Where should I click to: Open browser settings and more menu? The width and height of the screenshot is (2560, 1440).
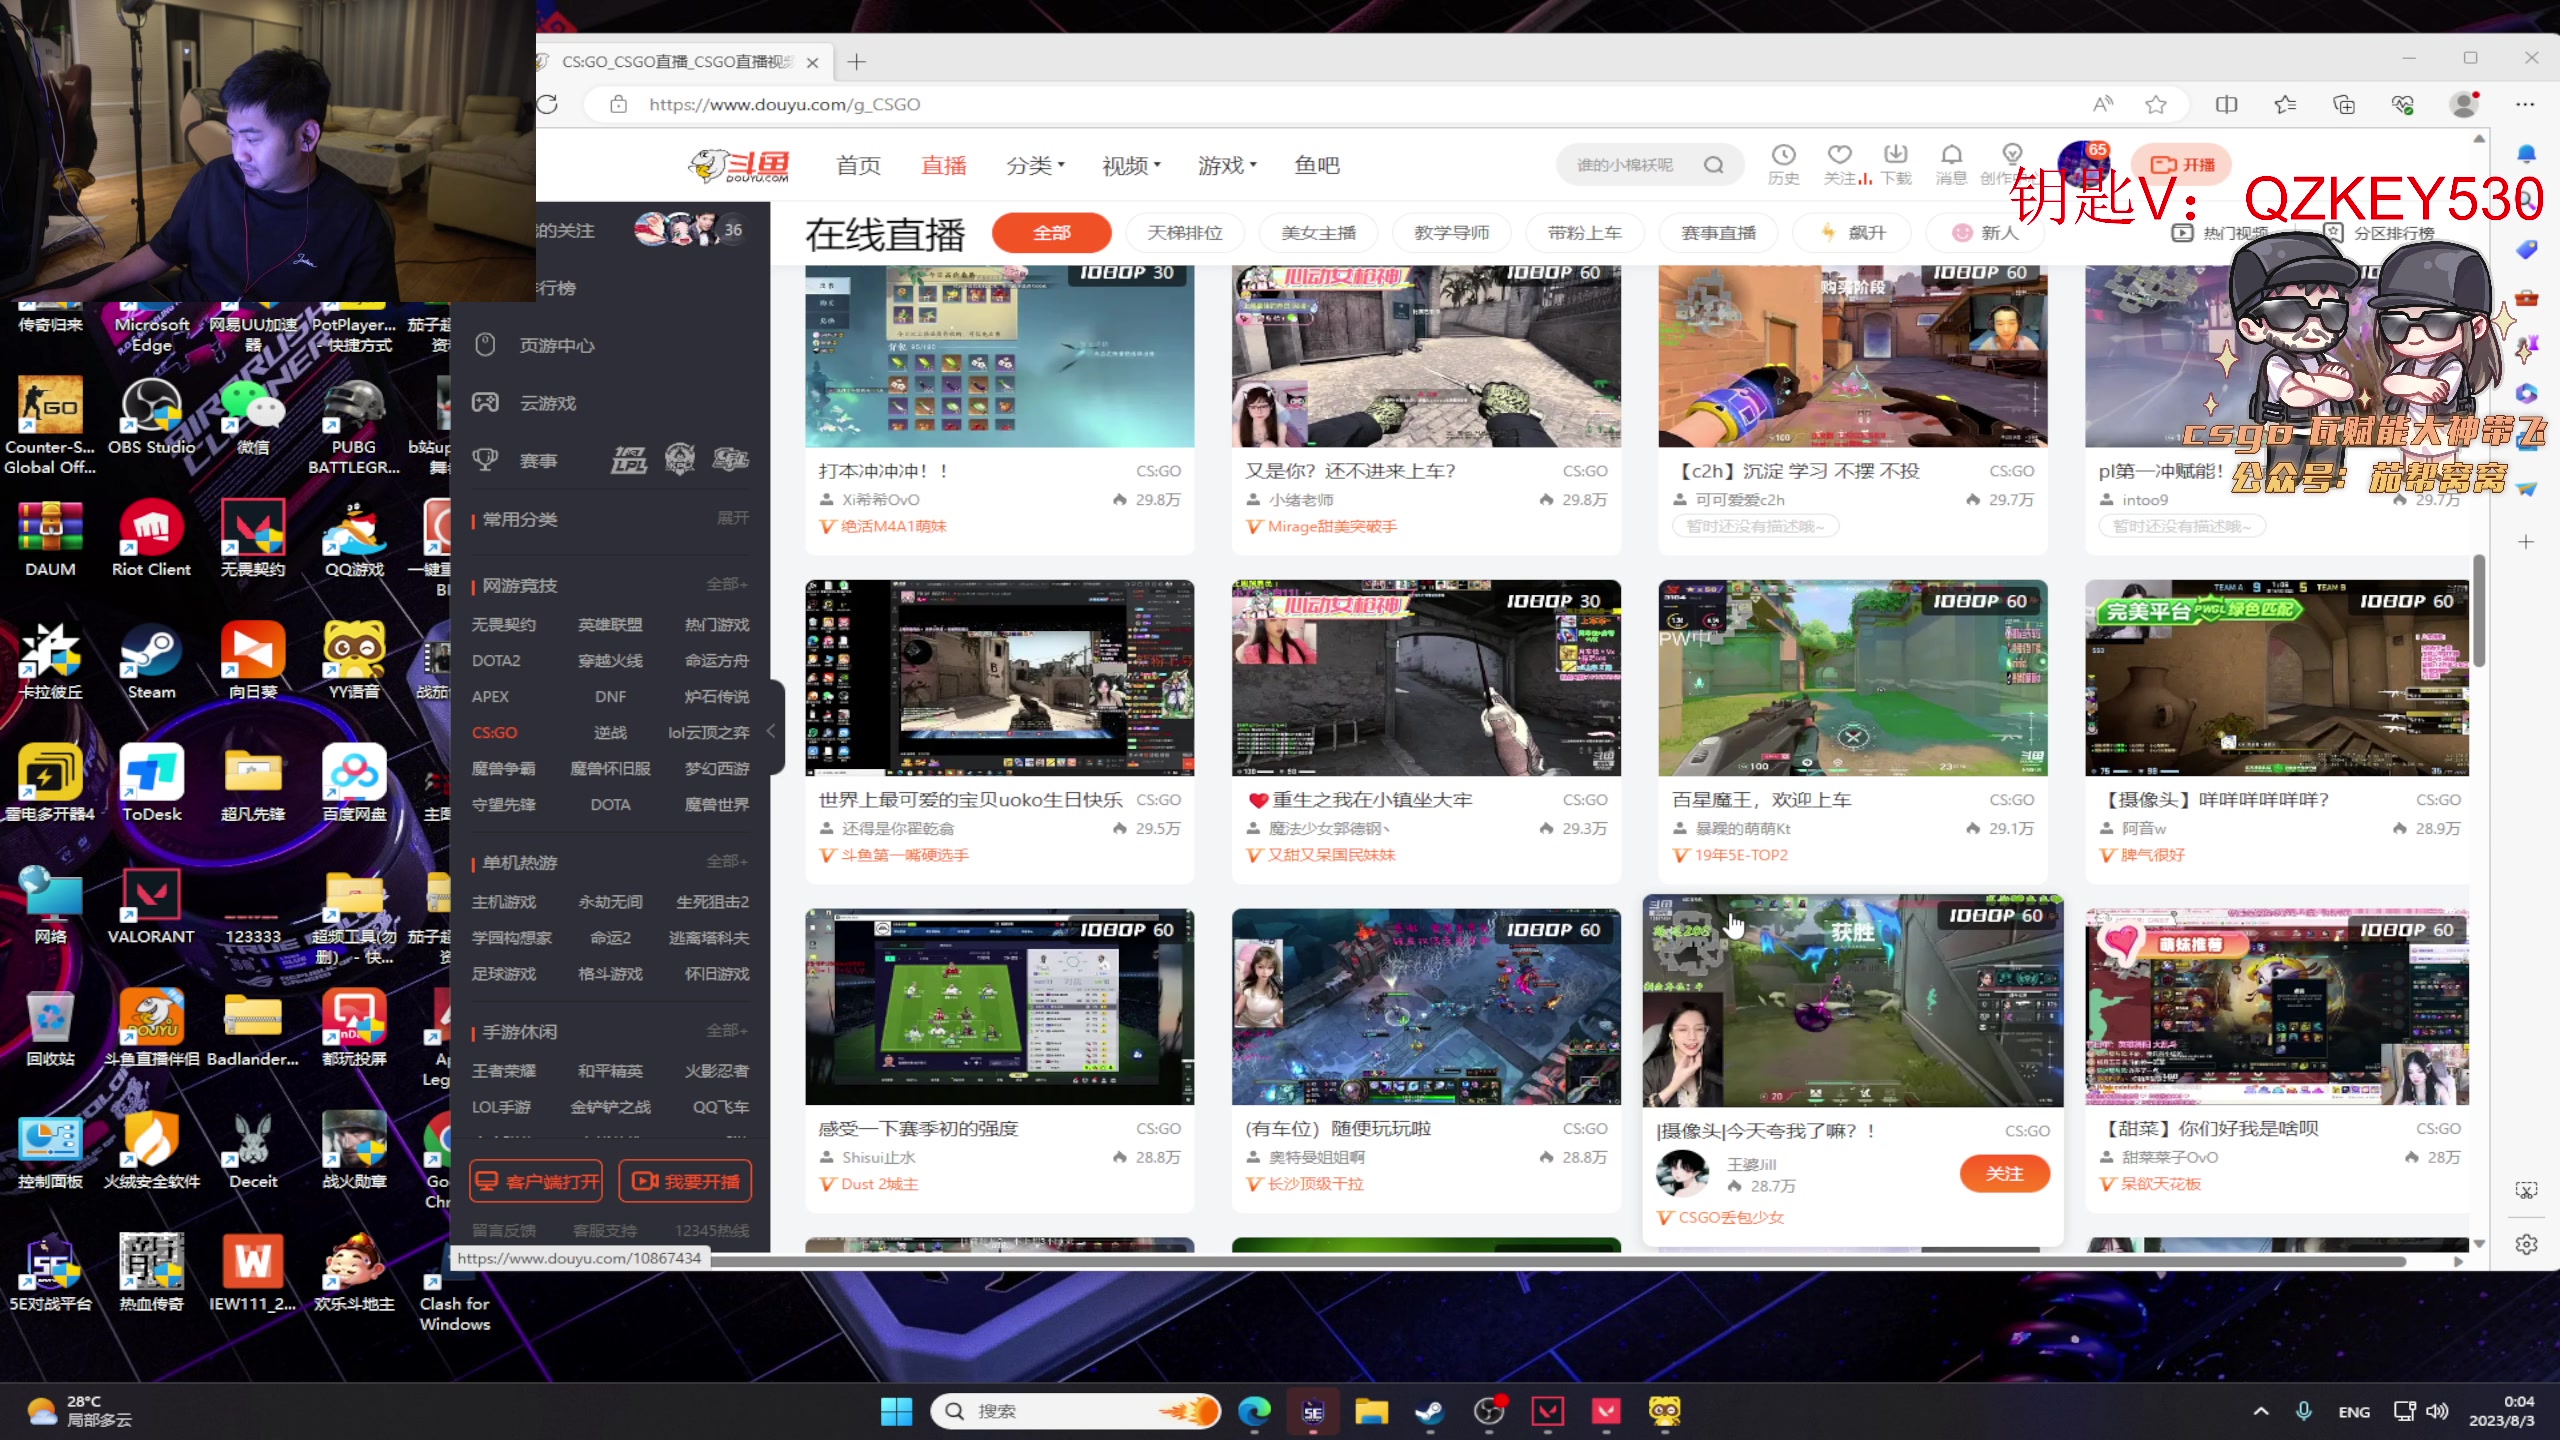coord(2525,104)
